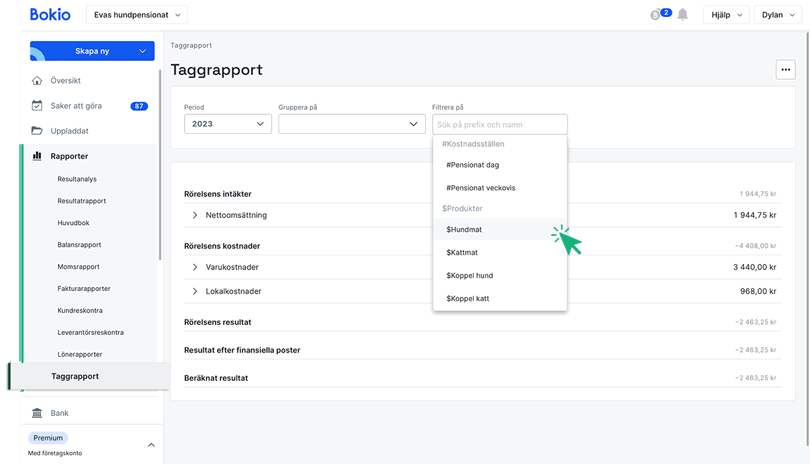Screen dimensions: 810x464
Task: Click the Uppladdat folder icon
Action: point(37,130)
